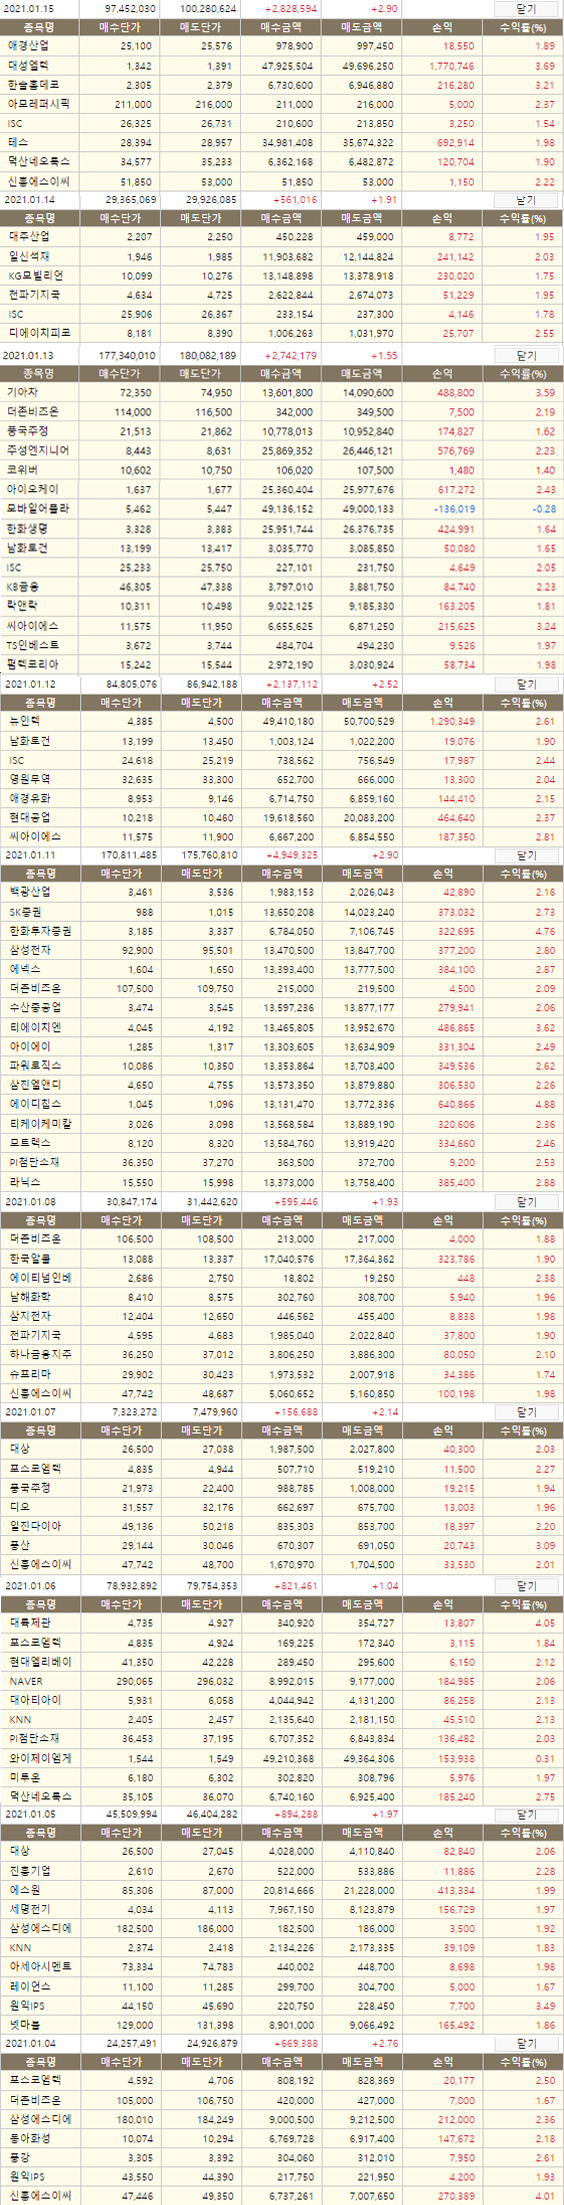Select the 에넥스 row name

(x=22, y=970)
